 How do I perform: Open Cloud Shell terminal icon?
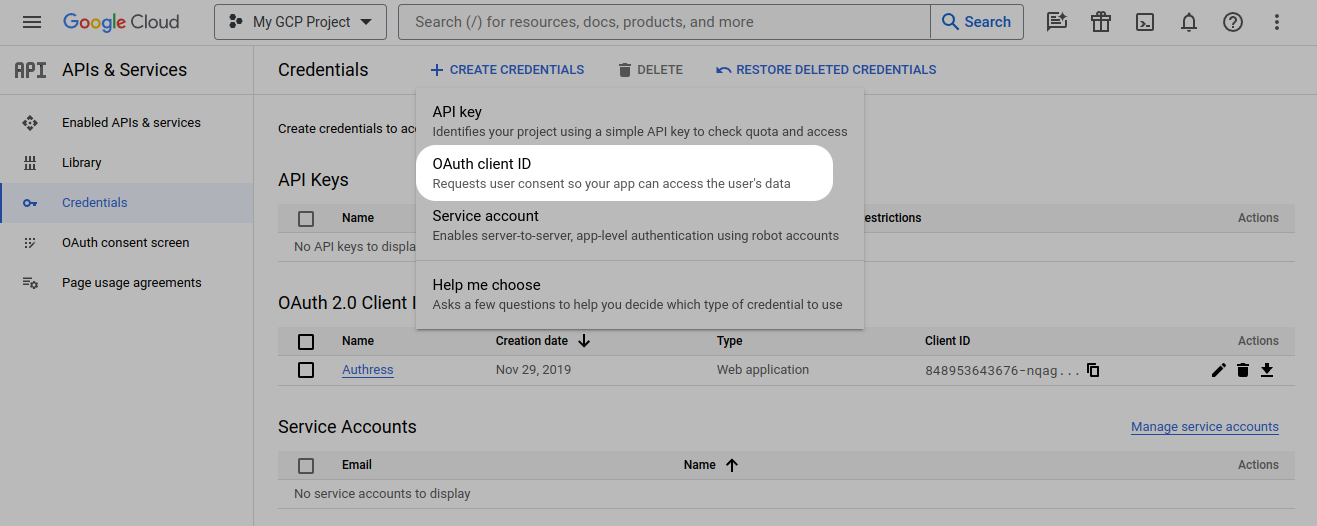tap(1145, 22)
